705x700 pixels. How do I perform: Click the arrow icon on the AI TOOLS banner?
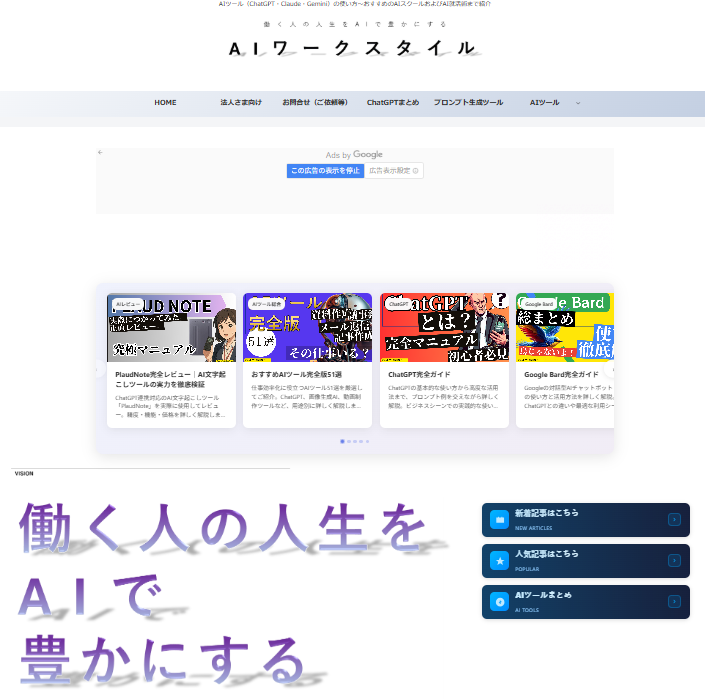(x=674, y=602)
